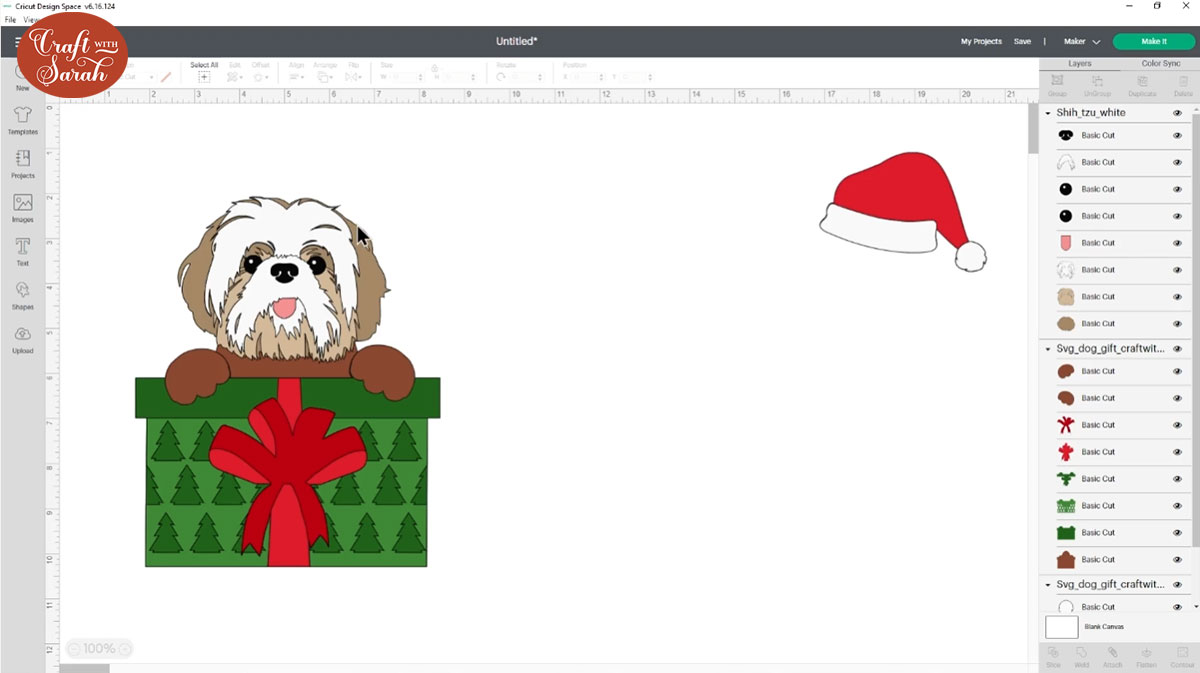Screen dimensions: 1200x673
Task: Select the green gift box on canvas
Action: click(x=287, y=472)
